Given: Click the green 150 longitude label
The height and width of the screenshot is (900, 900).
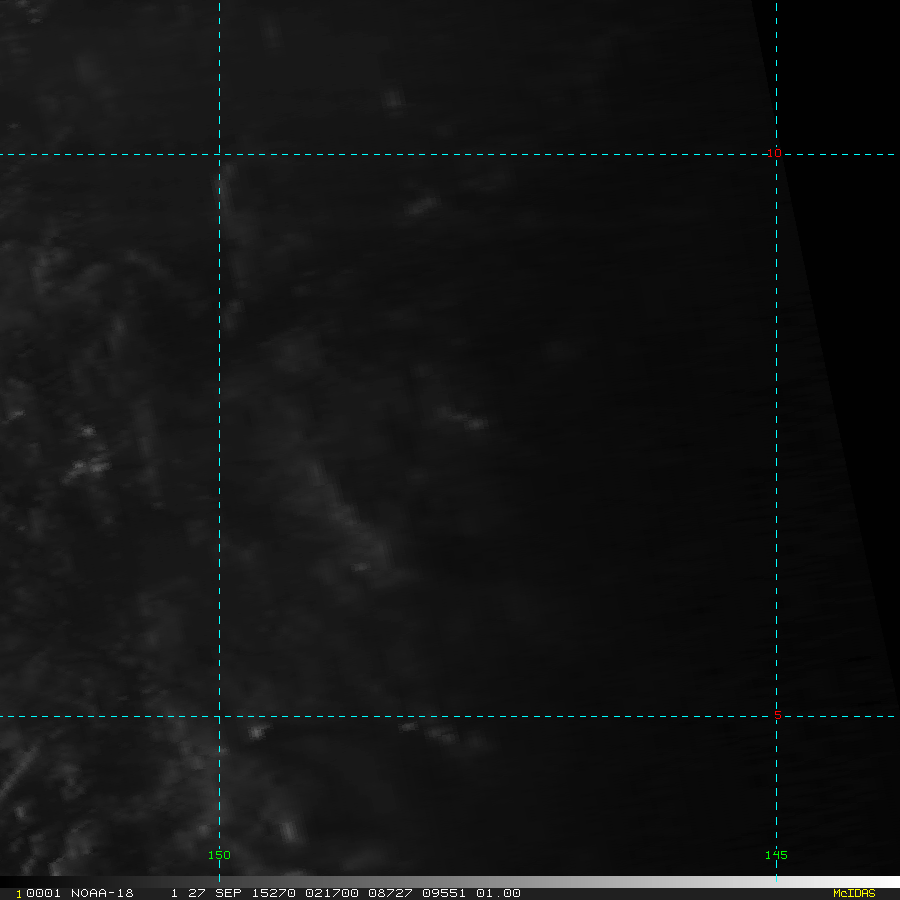Looking at the screenshot, I should pos(219,855).
